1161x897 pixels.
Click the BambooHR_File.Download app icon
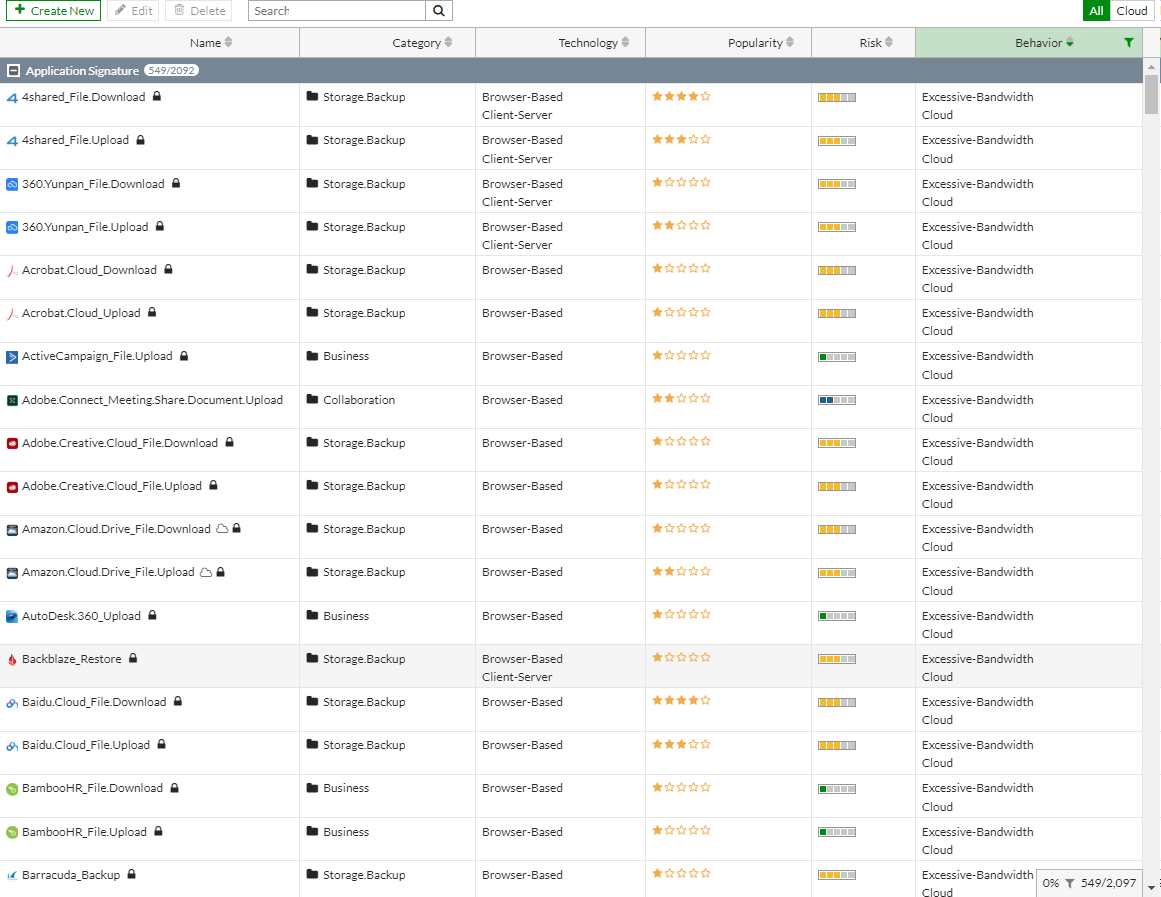point(12,790)
